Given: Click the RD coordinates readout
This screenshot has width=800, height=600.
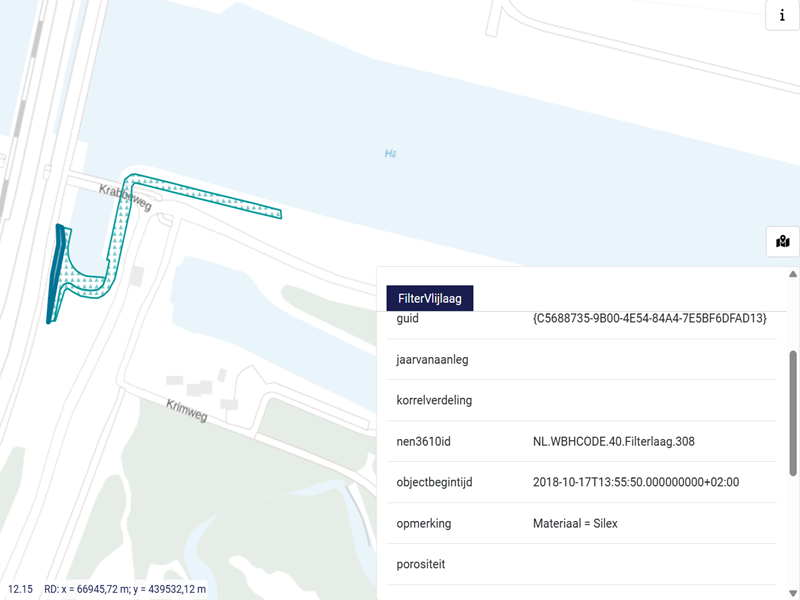Looking at the screenshot, I should pyautogui.click(x=125, y=589).
